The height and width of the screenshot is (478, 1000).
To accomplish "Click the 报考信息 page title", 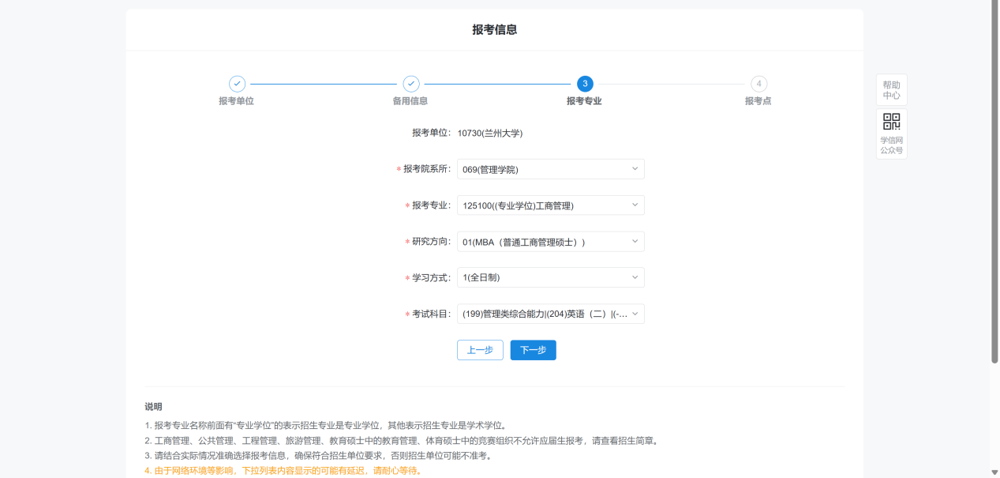I will click(495, 30).
